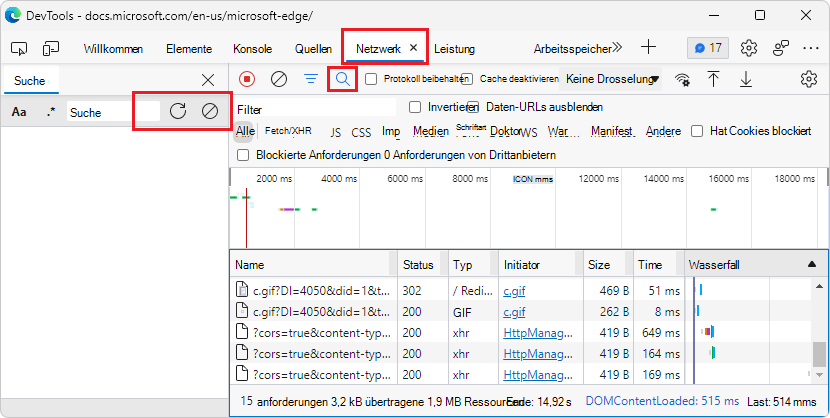Check Daten-URLs ausblenden checkbox

pyautogui.click(x=473, y=107)
